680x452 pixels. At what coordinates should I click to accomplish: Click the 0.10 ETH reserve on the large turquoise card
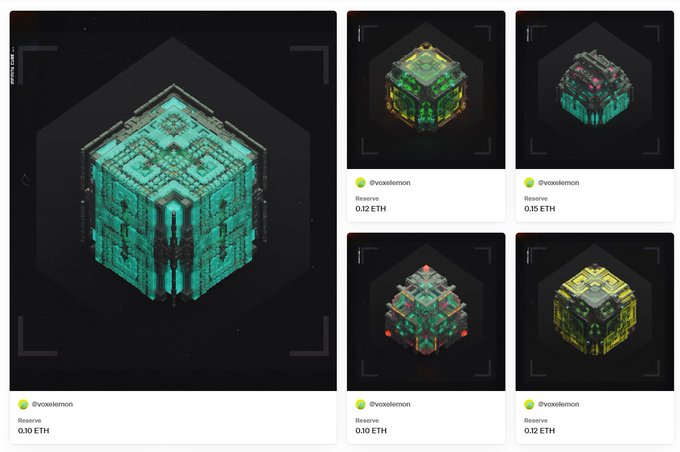[x=33, y=431]
